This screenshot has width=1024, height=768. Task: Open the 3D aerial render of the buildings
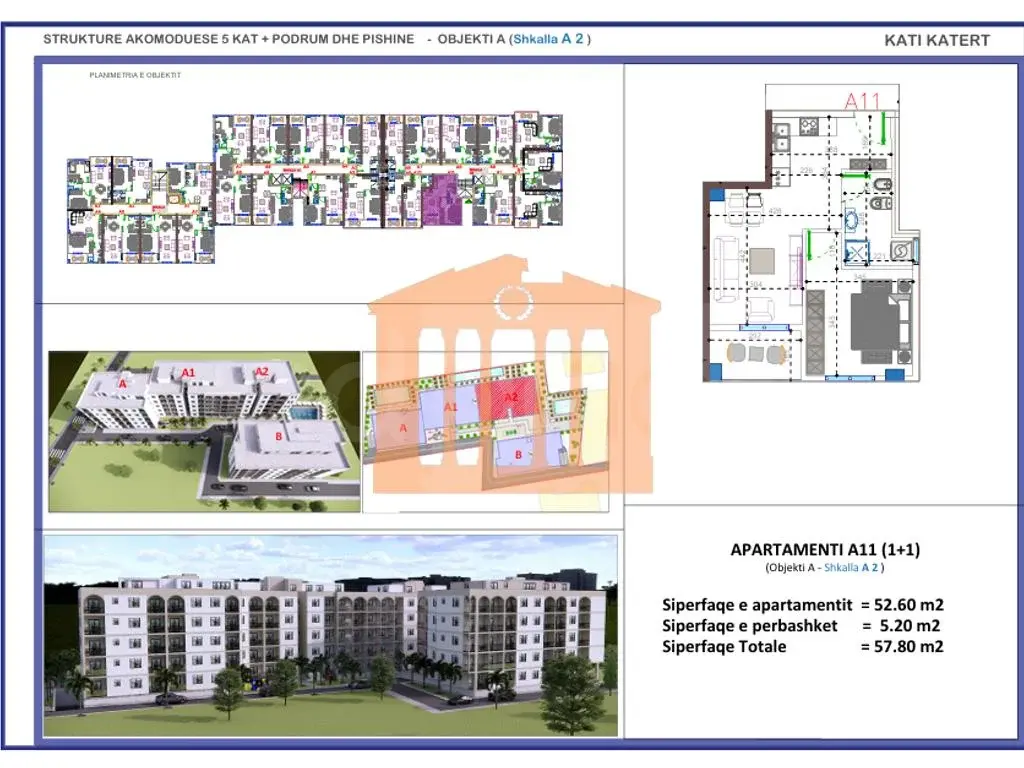(204, 432)
